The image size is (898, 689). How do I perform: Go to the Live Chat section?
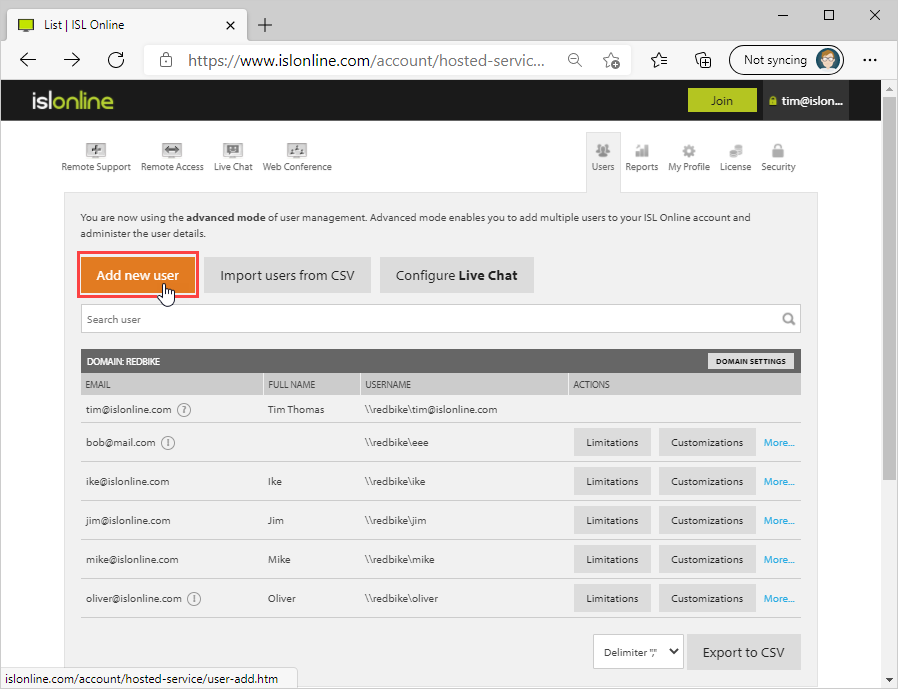[x=233, y=157]
